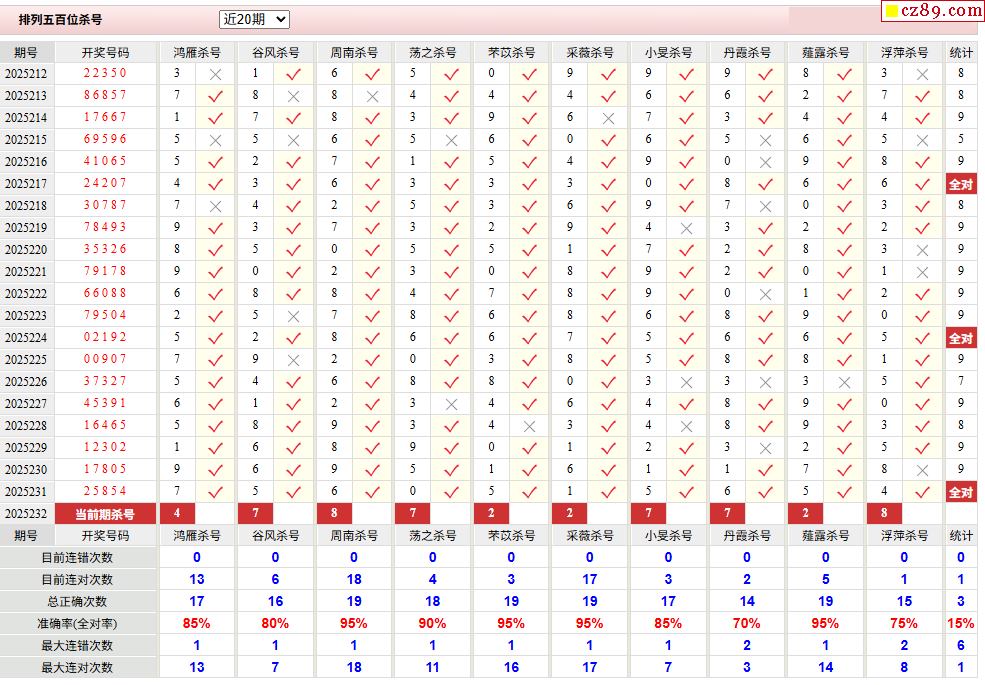Click the top 芣苡杀号 column header
This screenshot has height=685, width=985.
pyautogui.click(x=511, y=53)
